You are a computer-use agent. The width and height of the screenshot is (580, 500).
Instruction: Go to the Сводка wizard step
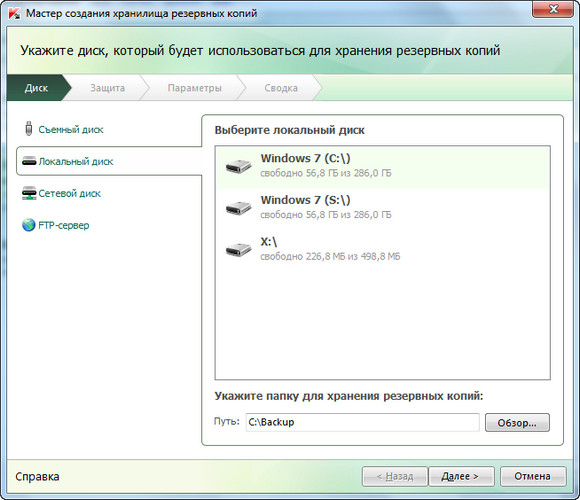click(281, 88)
